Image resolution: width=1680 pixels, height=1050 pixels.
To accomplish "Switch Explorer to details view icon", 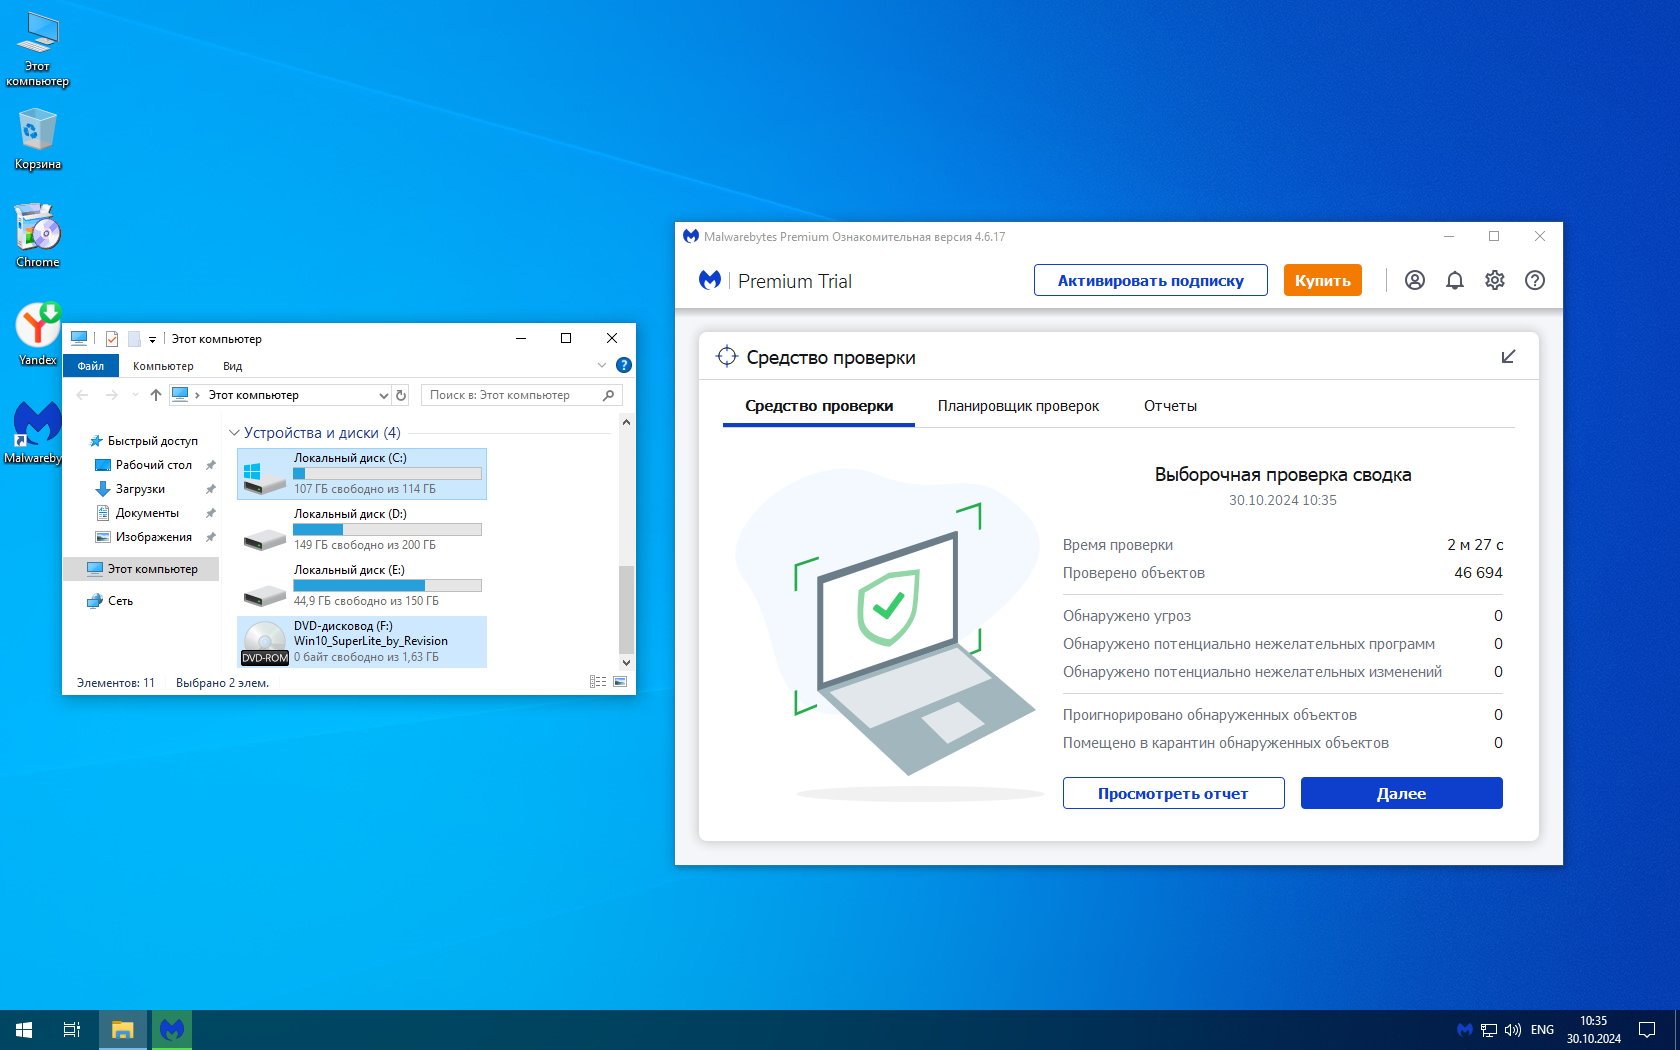I will pyautogui.click(x=598, y=682).
